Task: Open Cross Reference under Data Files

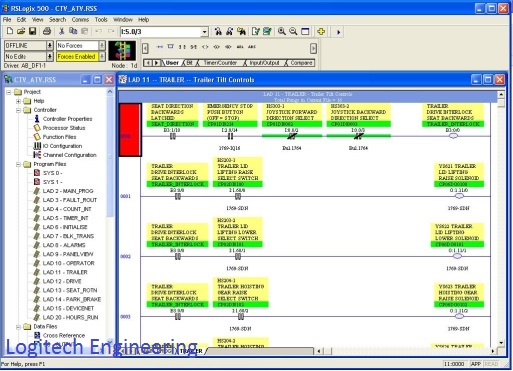Action: tap(64, 336)
